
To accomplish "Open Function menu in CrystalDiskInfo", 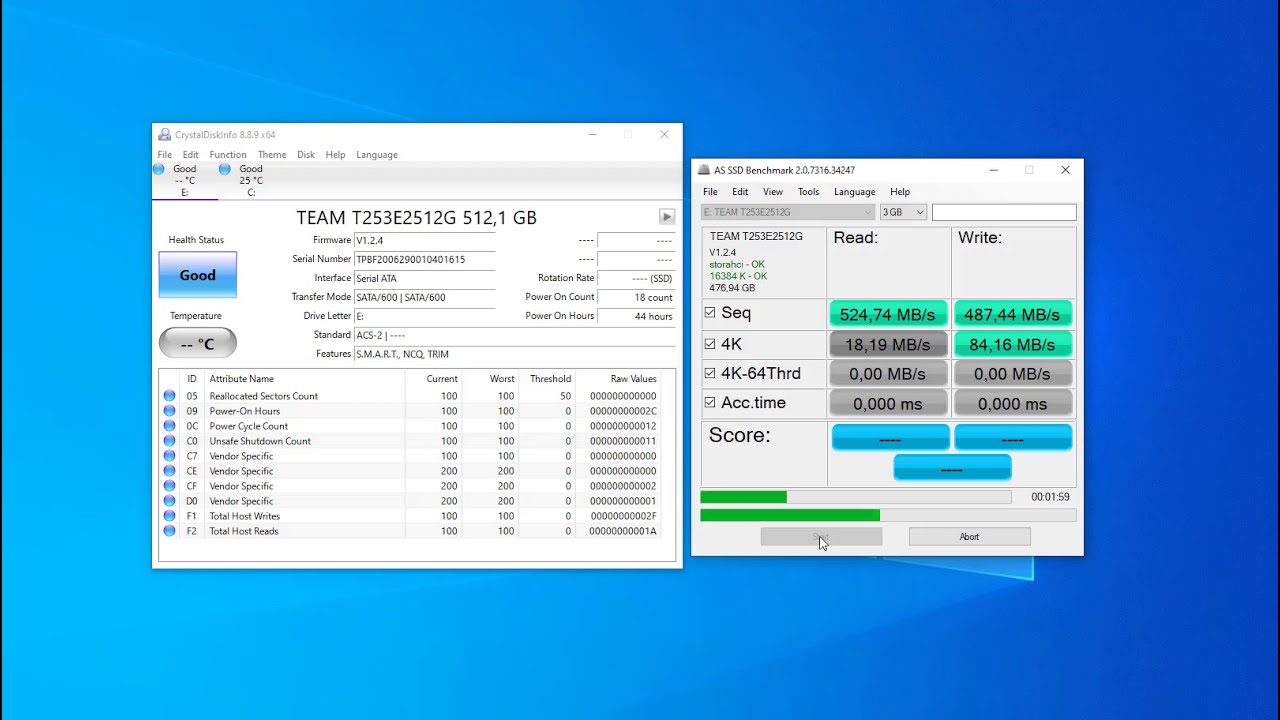I will 228,155.
